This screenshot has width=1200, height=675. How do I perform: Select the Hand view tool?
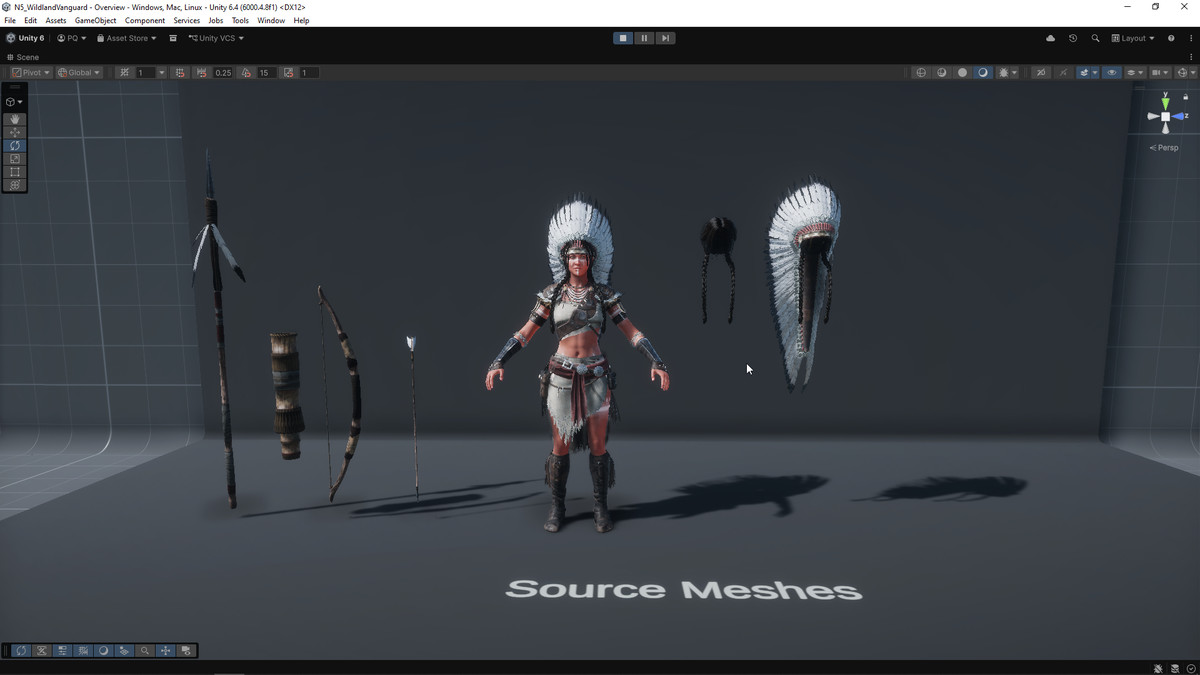pos(14,119)
